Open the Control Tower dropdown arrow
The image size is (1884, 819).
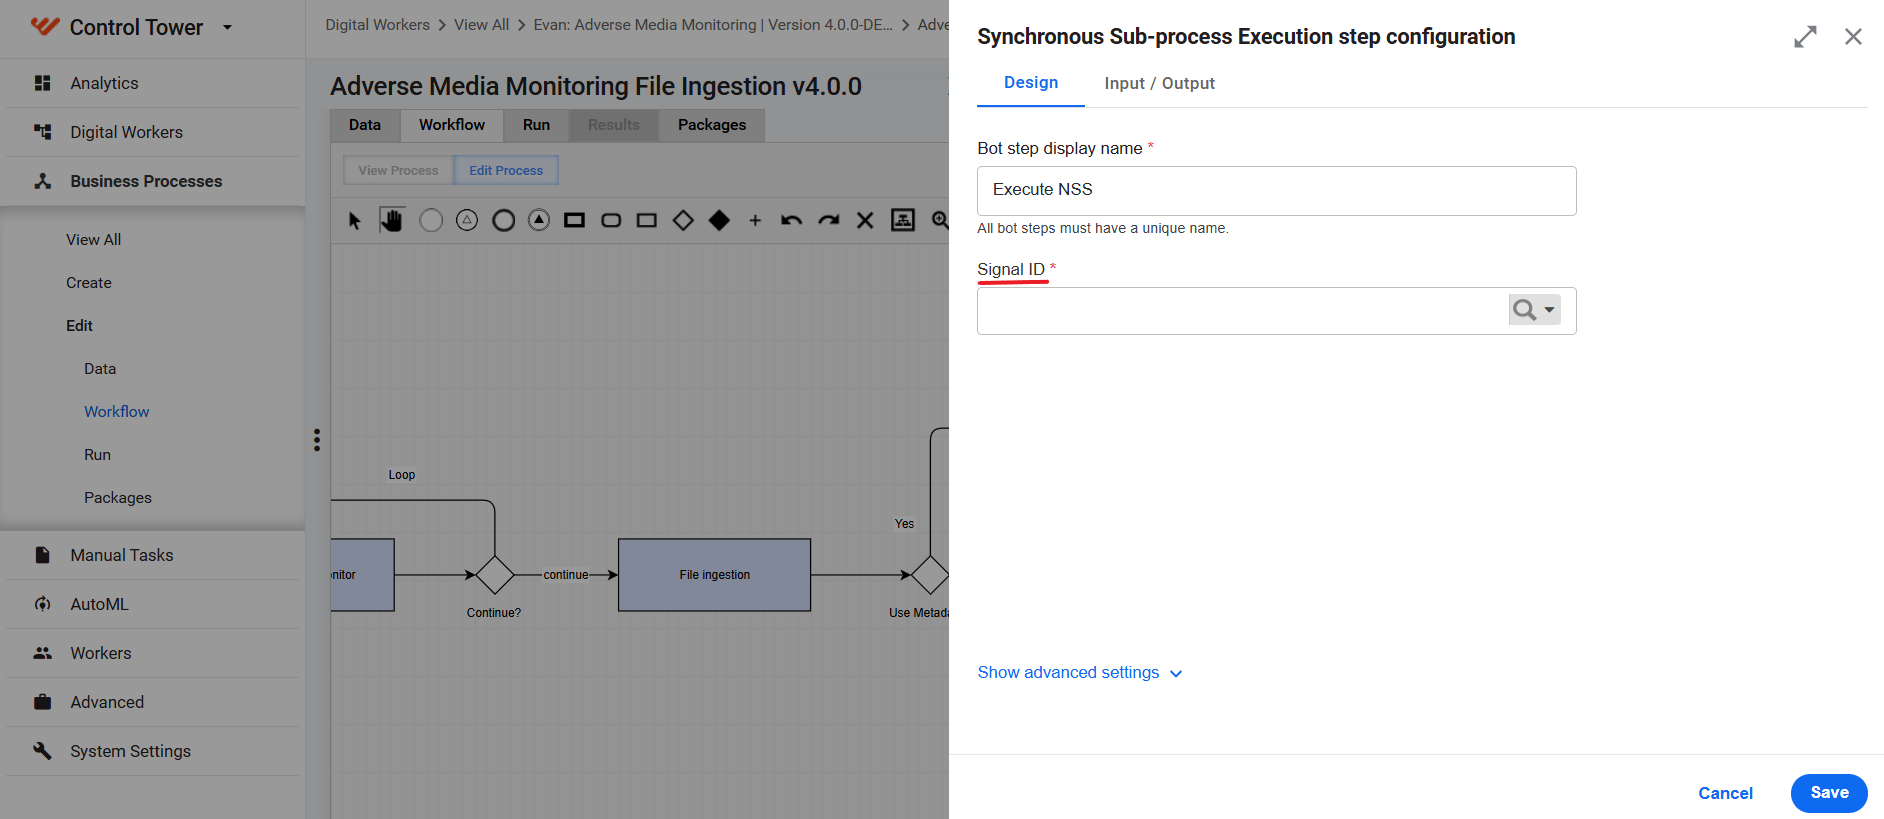point(227,27)
